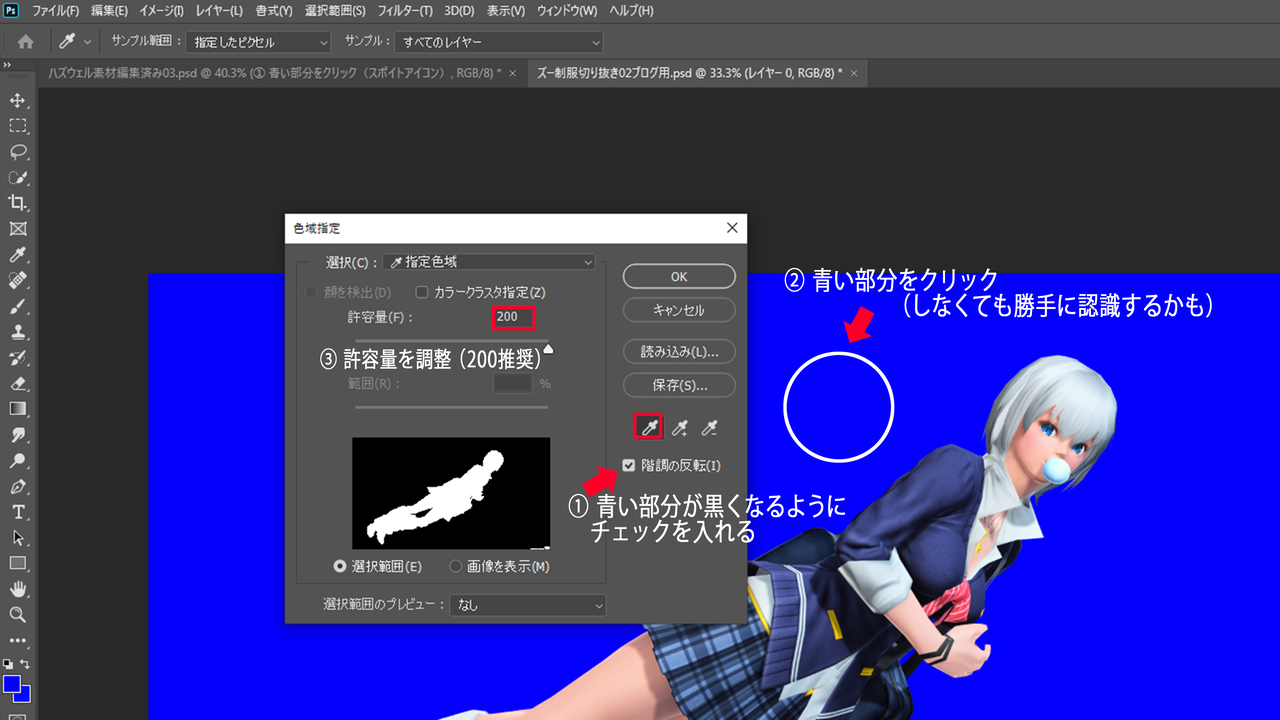This screenshot has height=720, width=1280.
Task: Select the Horizontal Type tool
Action: point(18,512)
